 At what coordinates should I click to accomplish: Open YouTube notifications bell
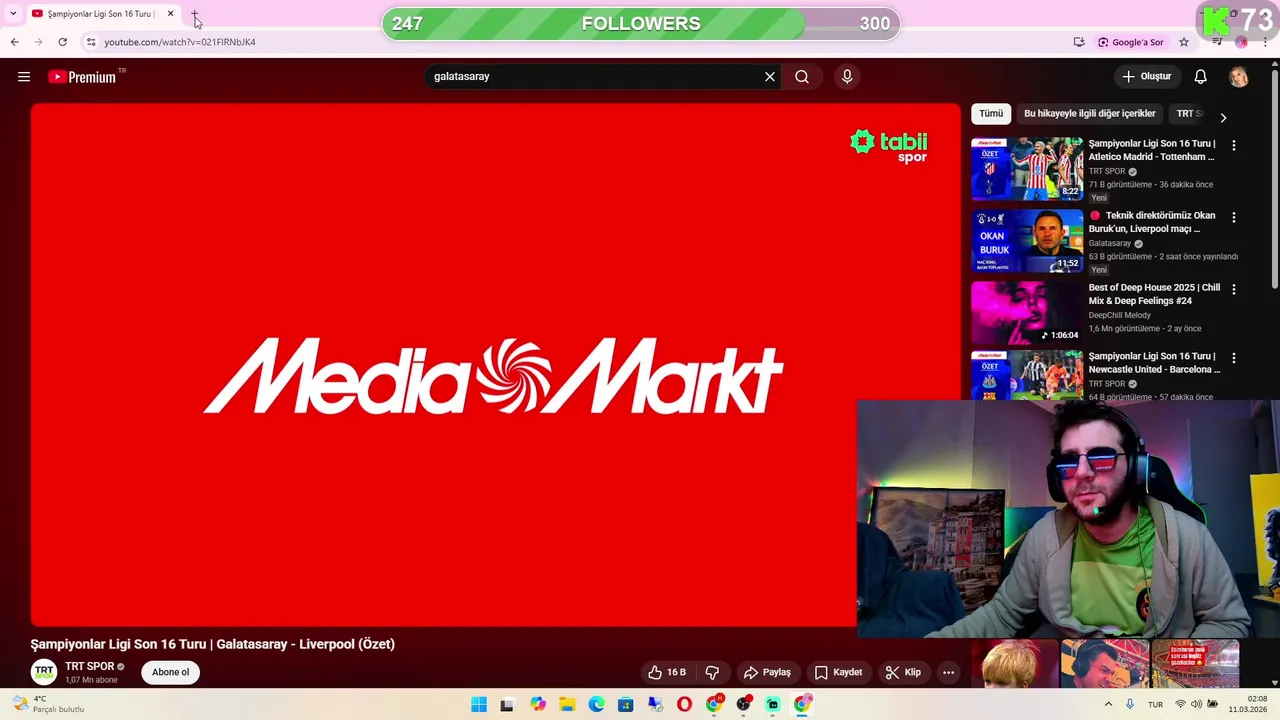1201,77
